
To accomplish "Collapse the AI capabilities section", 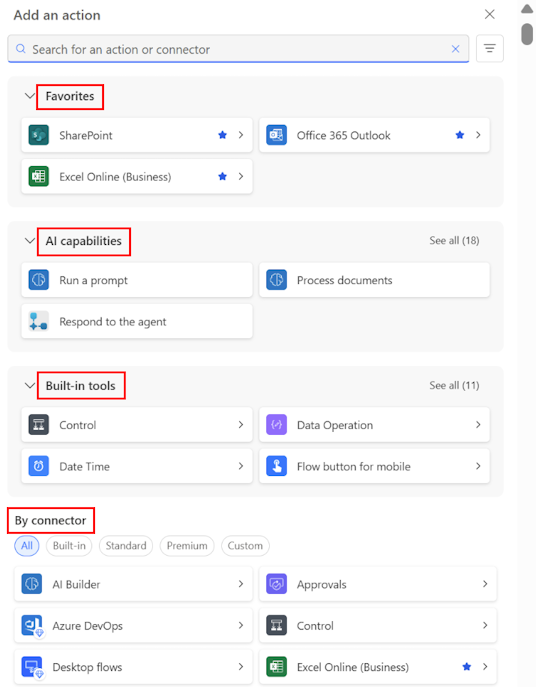I will pyautogui.click(x=29, y=241).
